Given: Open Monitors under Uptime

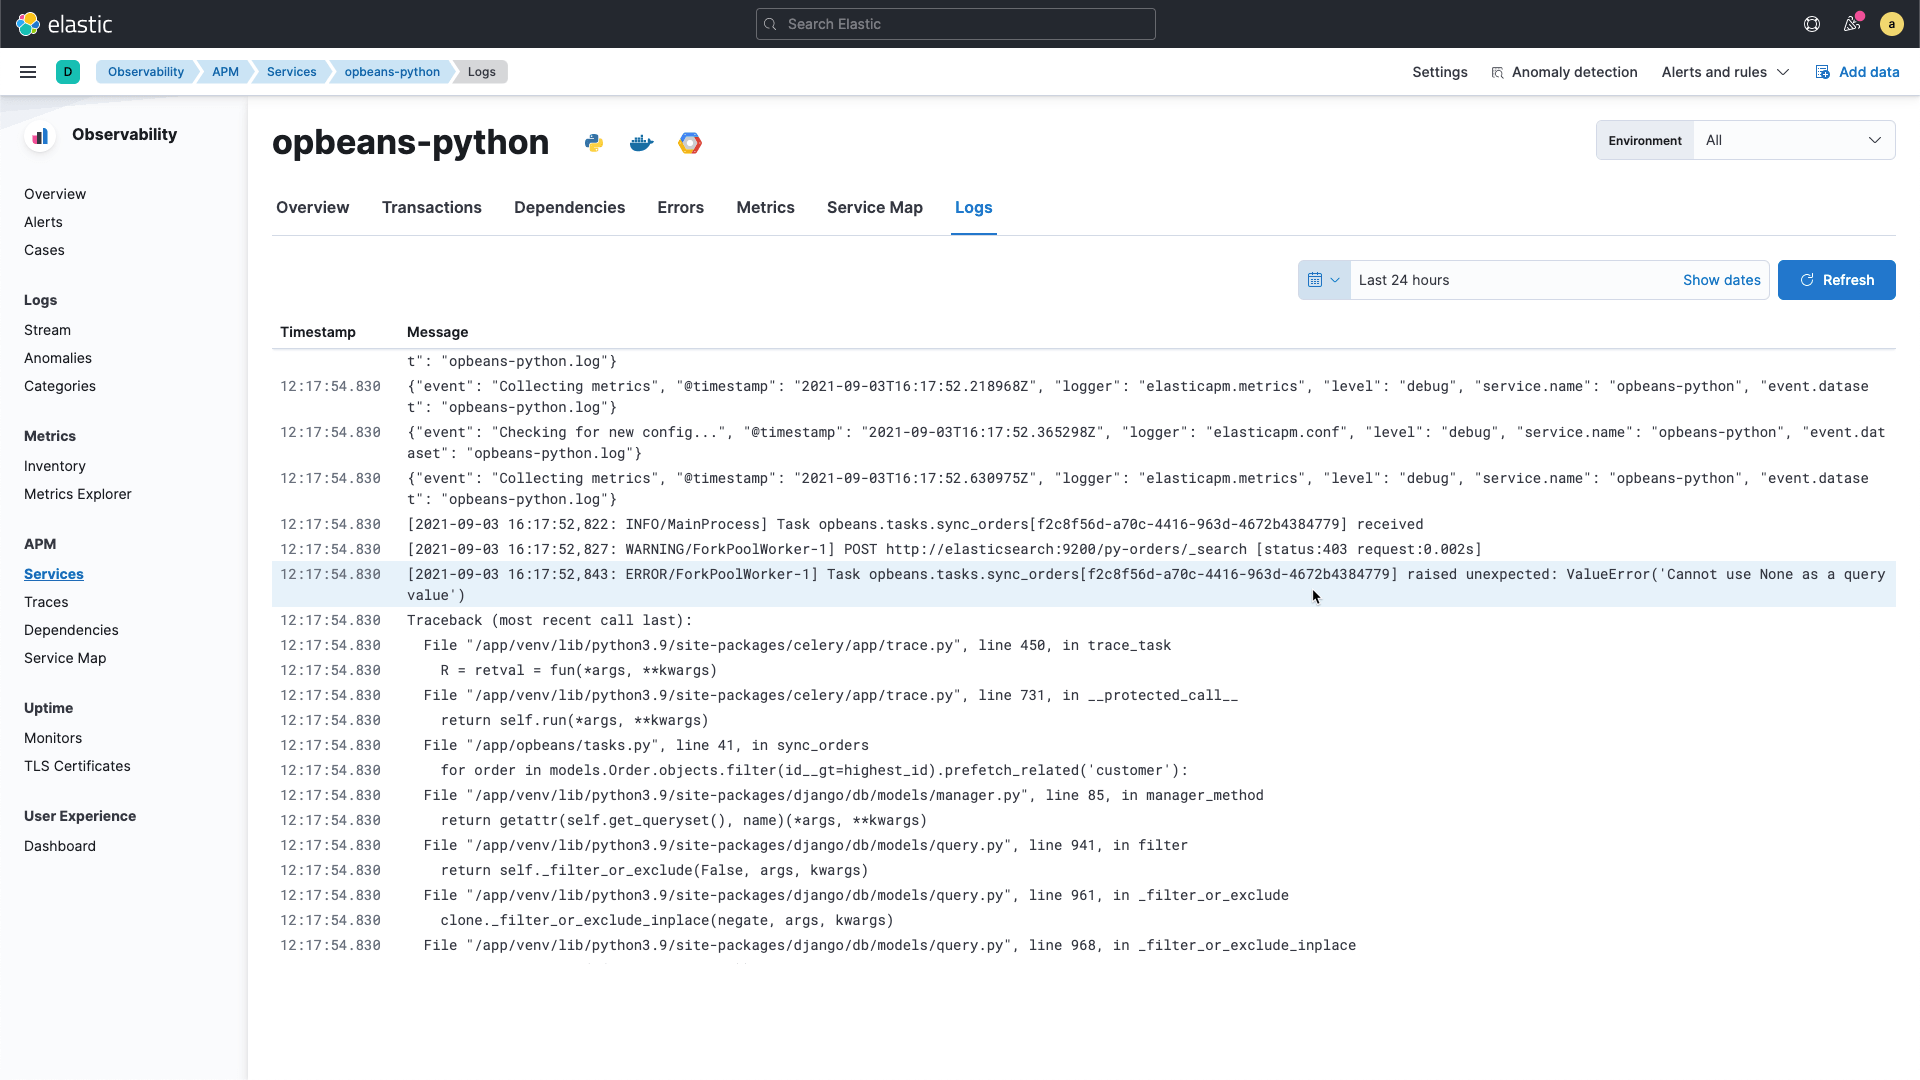Looking at the screenshot, I should pos(53,738).
